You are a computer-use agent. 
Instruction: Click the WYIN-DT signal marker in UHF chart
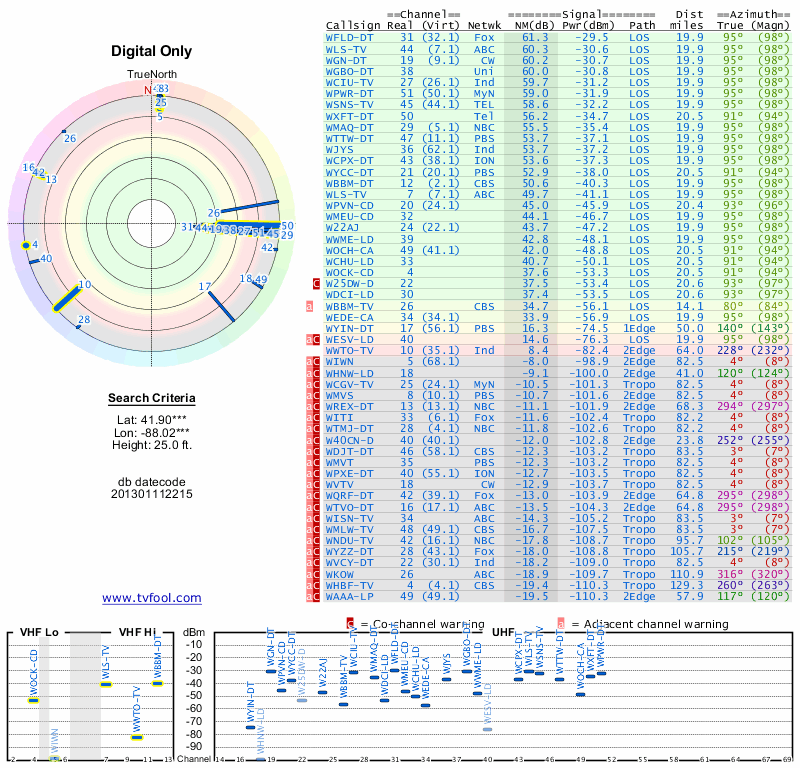pyautogui.click(x=250, y=727)
